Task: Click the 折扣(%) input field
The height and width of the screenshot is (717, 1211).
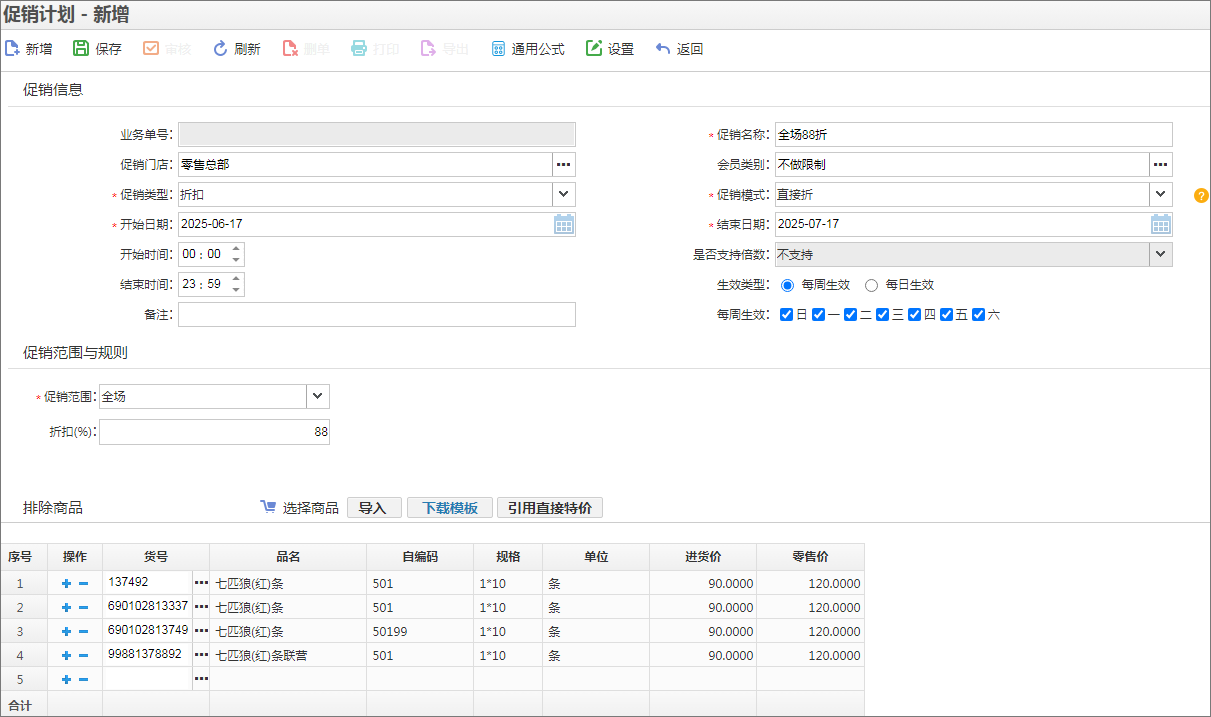Action: pos(214,432)
